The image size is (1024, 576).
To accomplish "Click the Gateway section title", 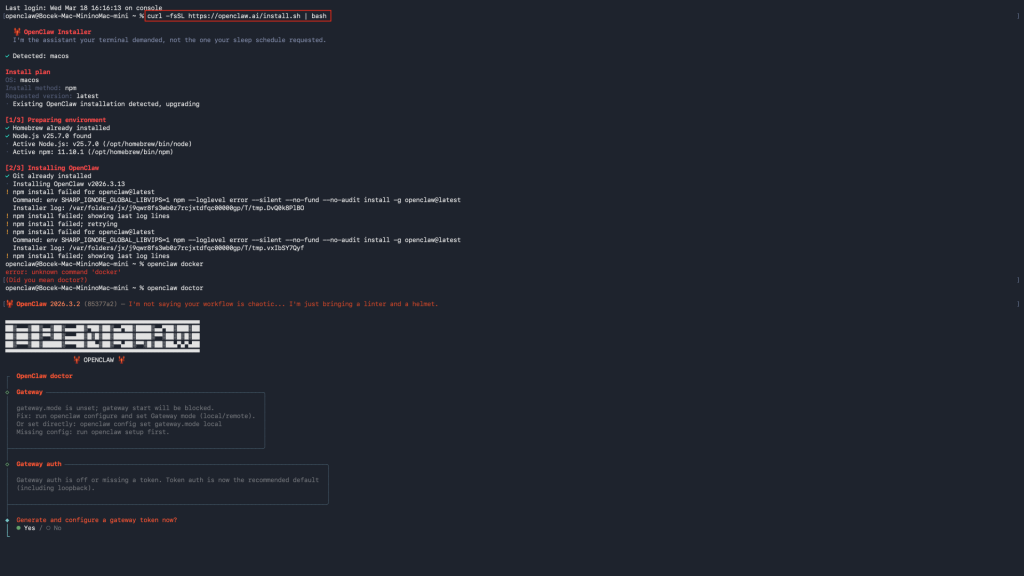I will click(29, 392).
